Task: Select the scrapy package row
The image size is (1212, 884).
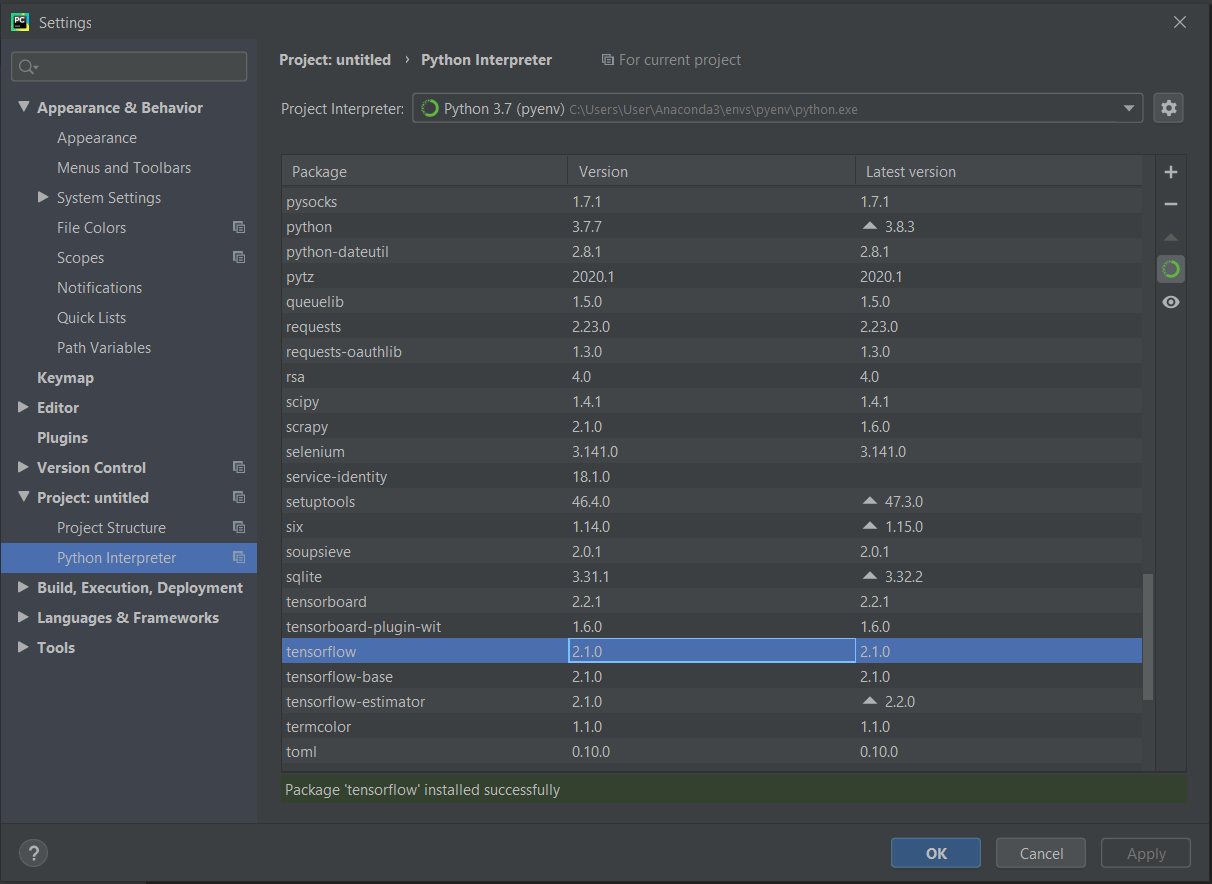Action: pyautogui.click(x=712, y=427)
